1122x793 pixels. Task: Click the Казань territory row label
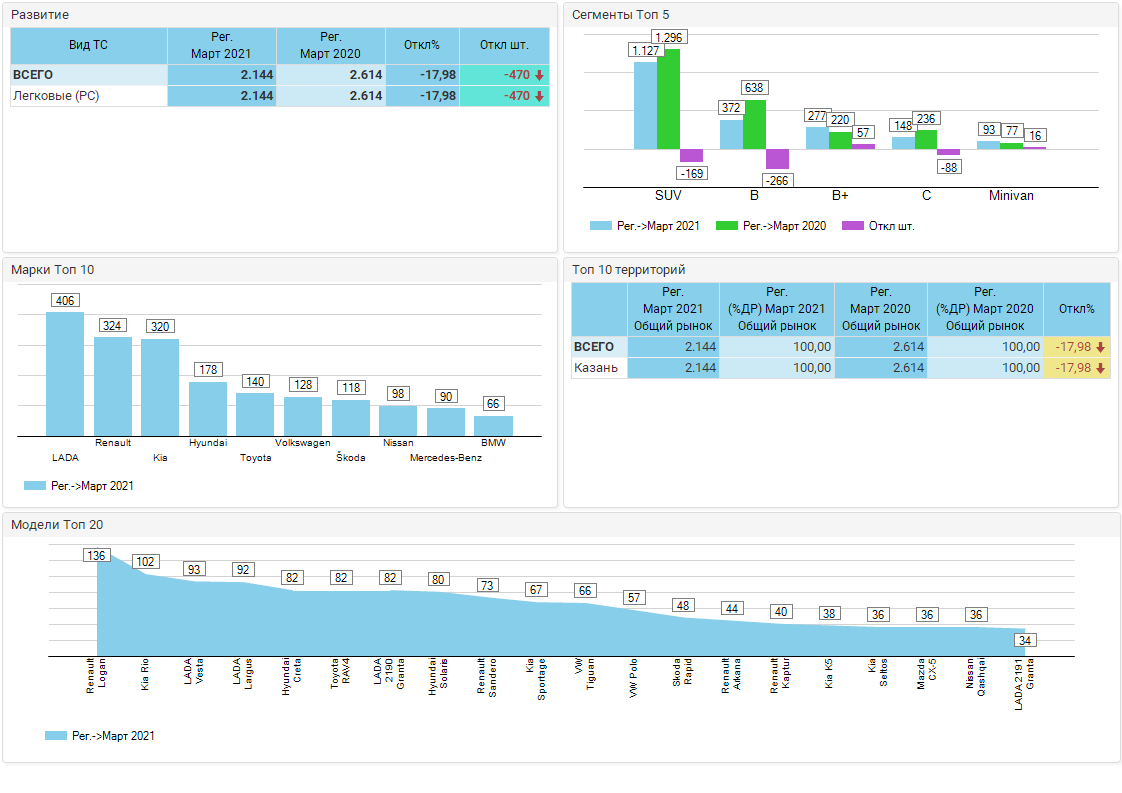pos(596,368)
